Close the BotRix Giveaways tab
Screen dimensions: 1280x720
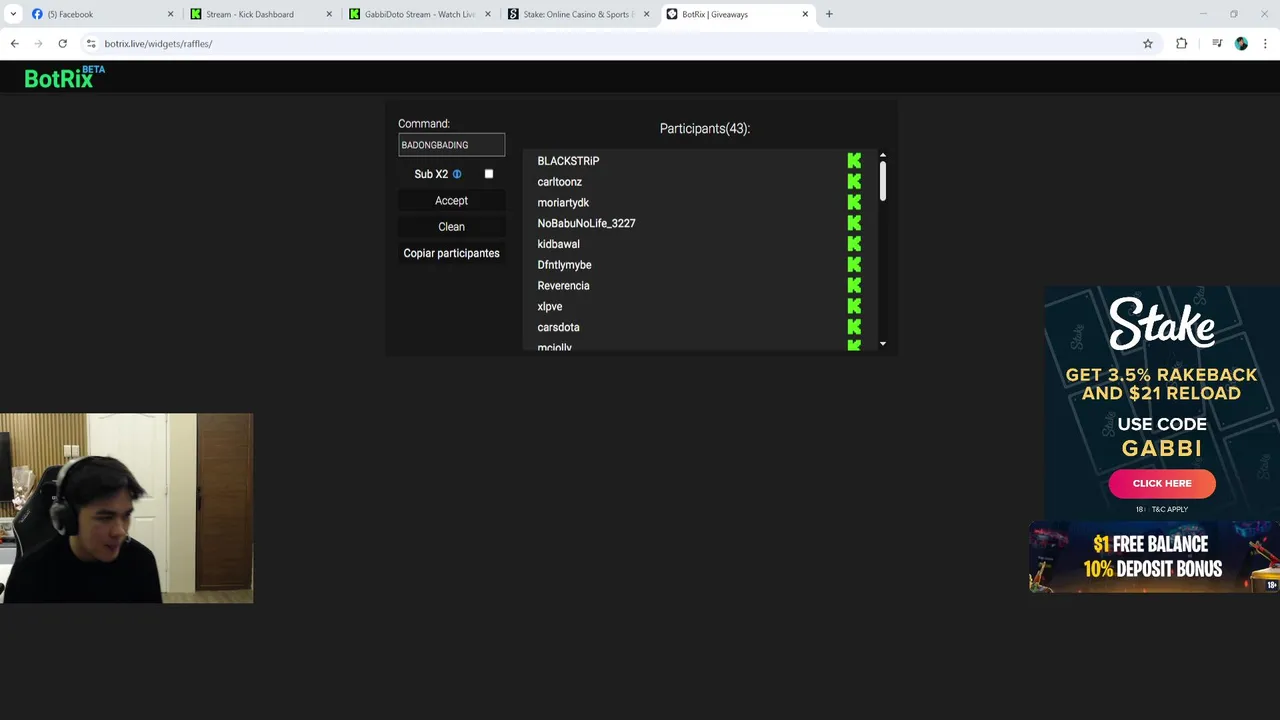[805, 14]
